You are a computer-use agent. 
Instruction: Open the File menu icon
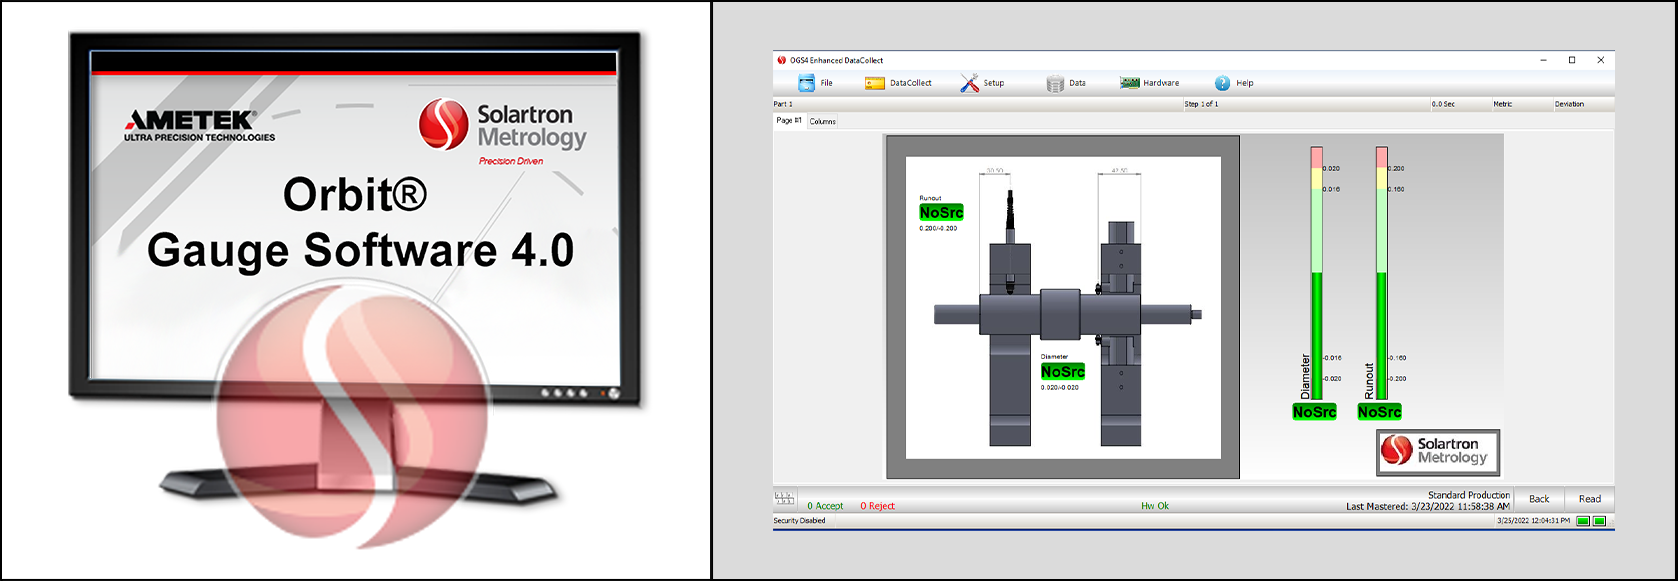[x=806, y=83]
